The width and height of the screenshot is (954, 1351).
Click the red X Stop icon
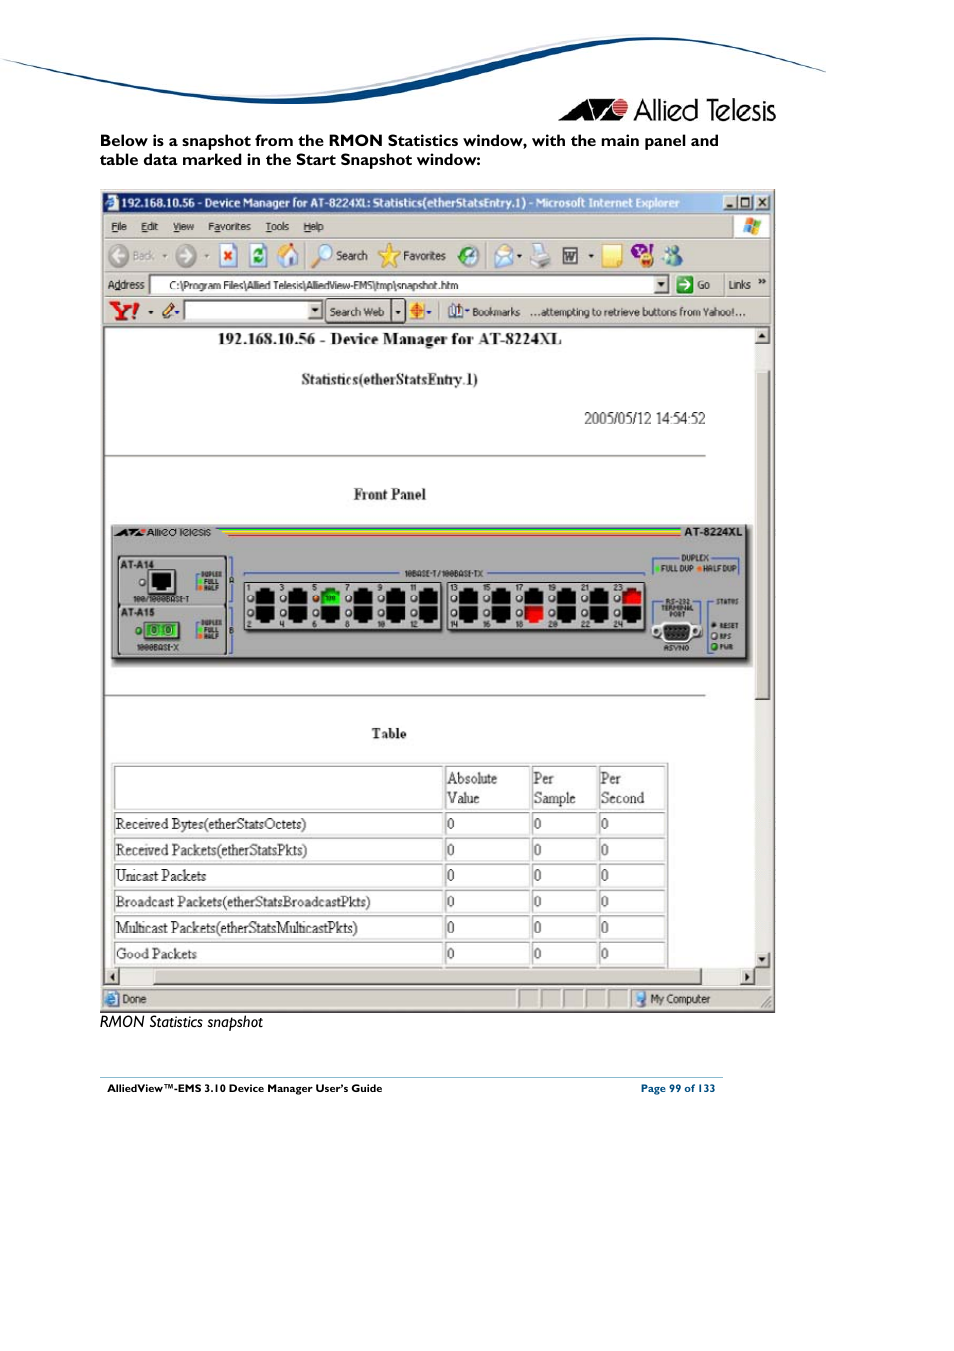click(x=228, y=256)
